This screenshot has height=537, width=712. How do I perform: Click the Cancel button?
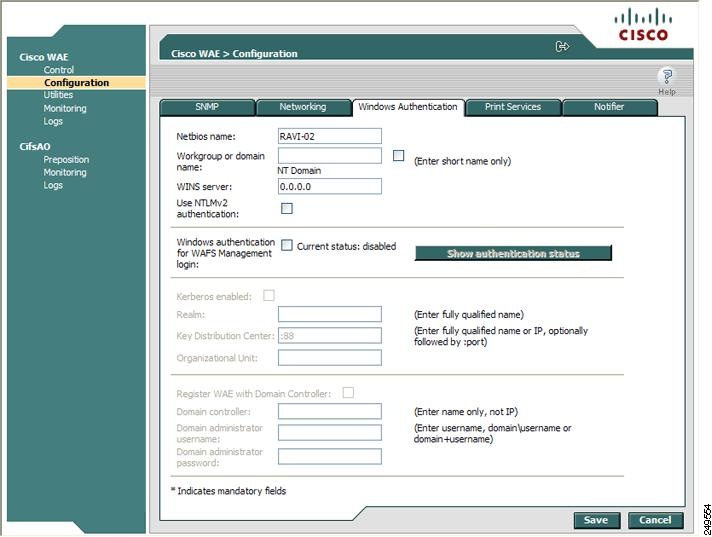tap(655, 520)
